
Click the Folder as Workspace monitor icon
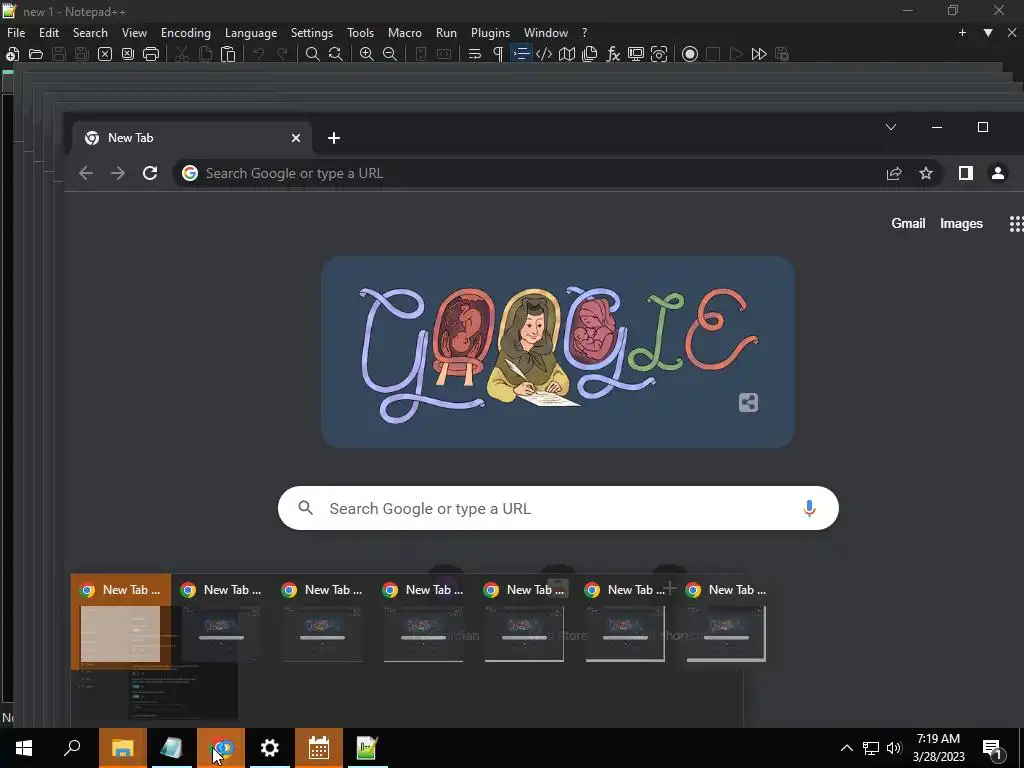coord(636,54)
